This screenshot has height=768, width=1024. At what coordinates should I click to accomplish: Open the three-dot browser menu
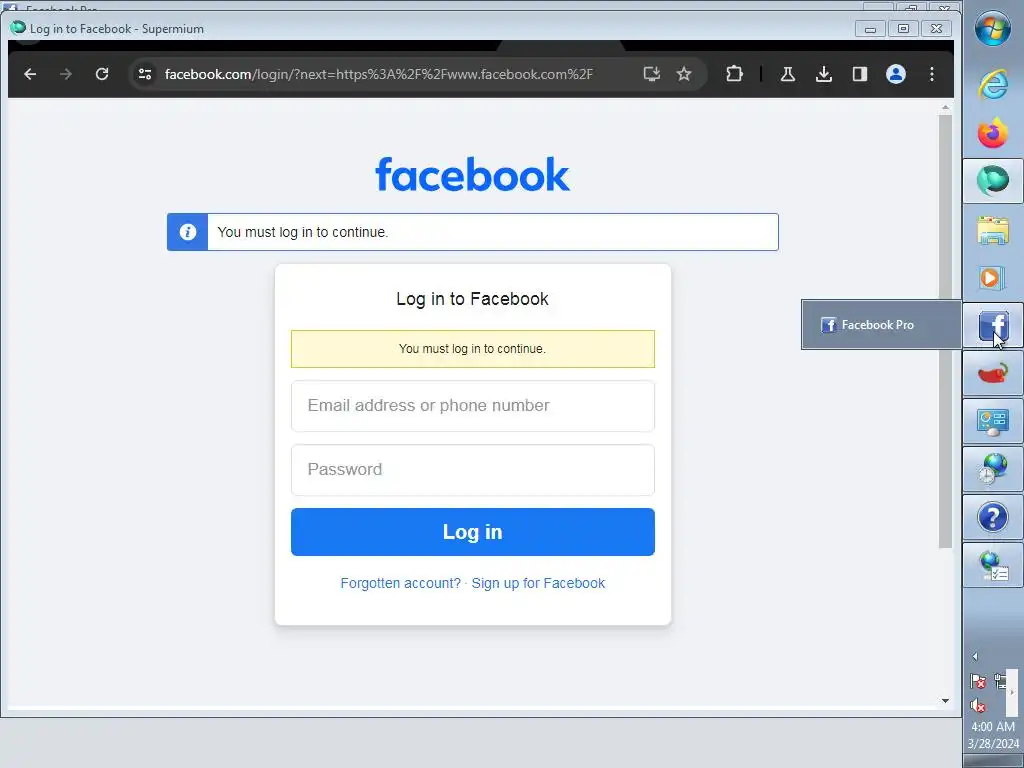click(932, 74)
